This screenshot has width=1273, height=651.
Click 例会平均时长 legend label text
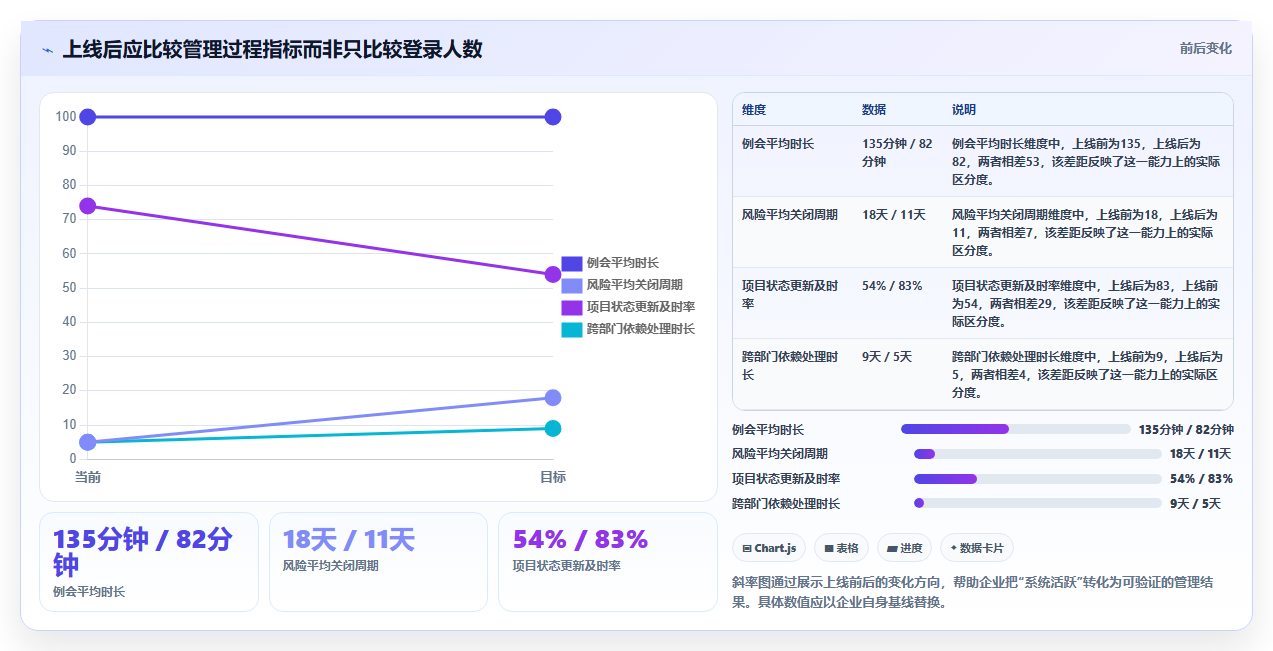tap(623, 263)
